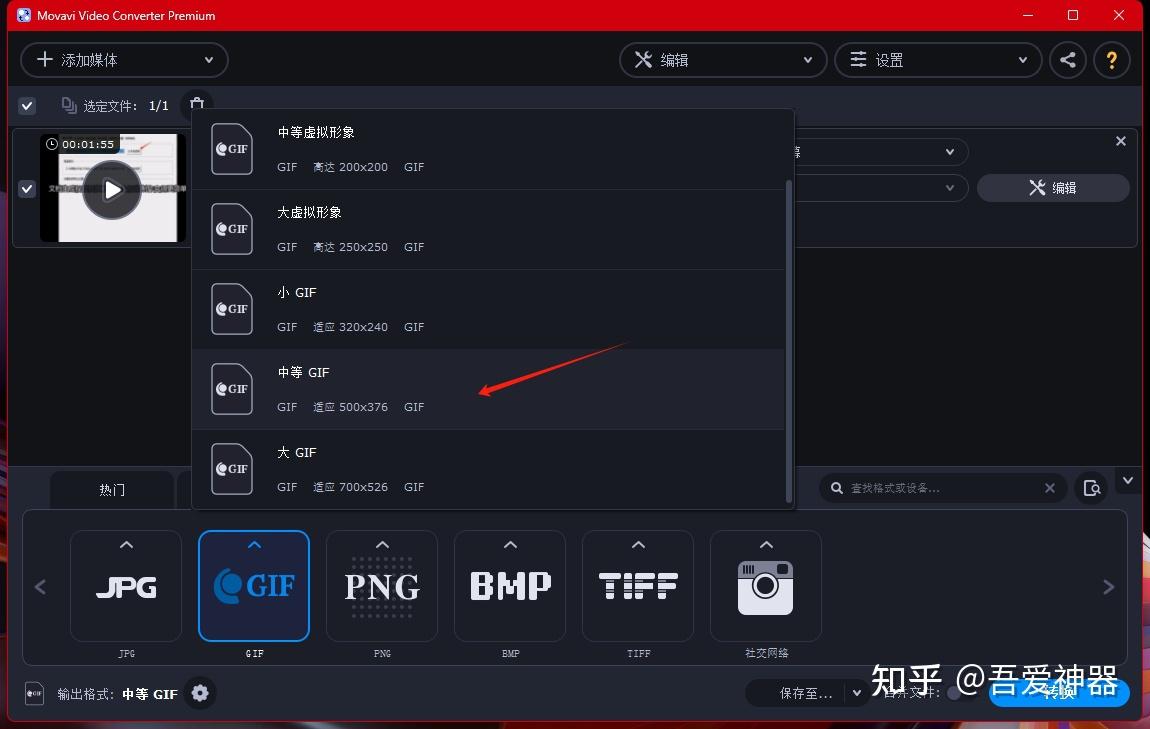Open the 添加媒体 dropdown button

pos(124,60)
